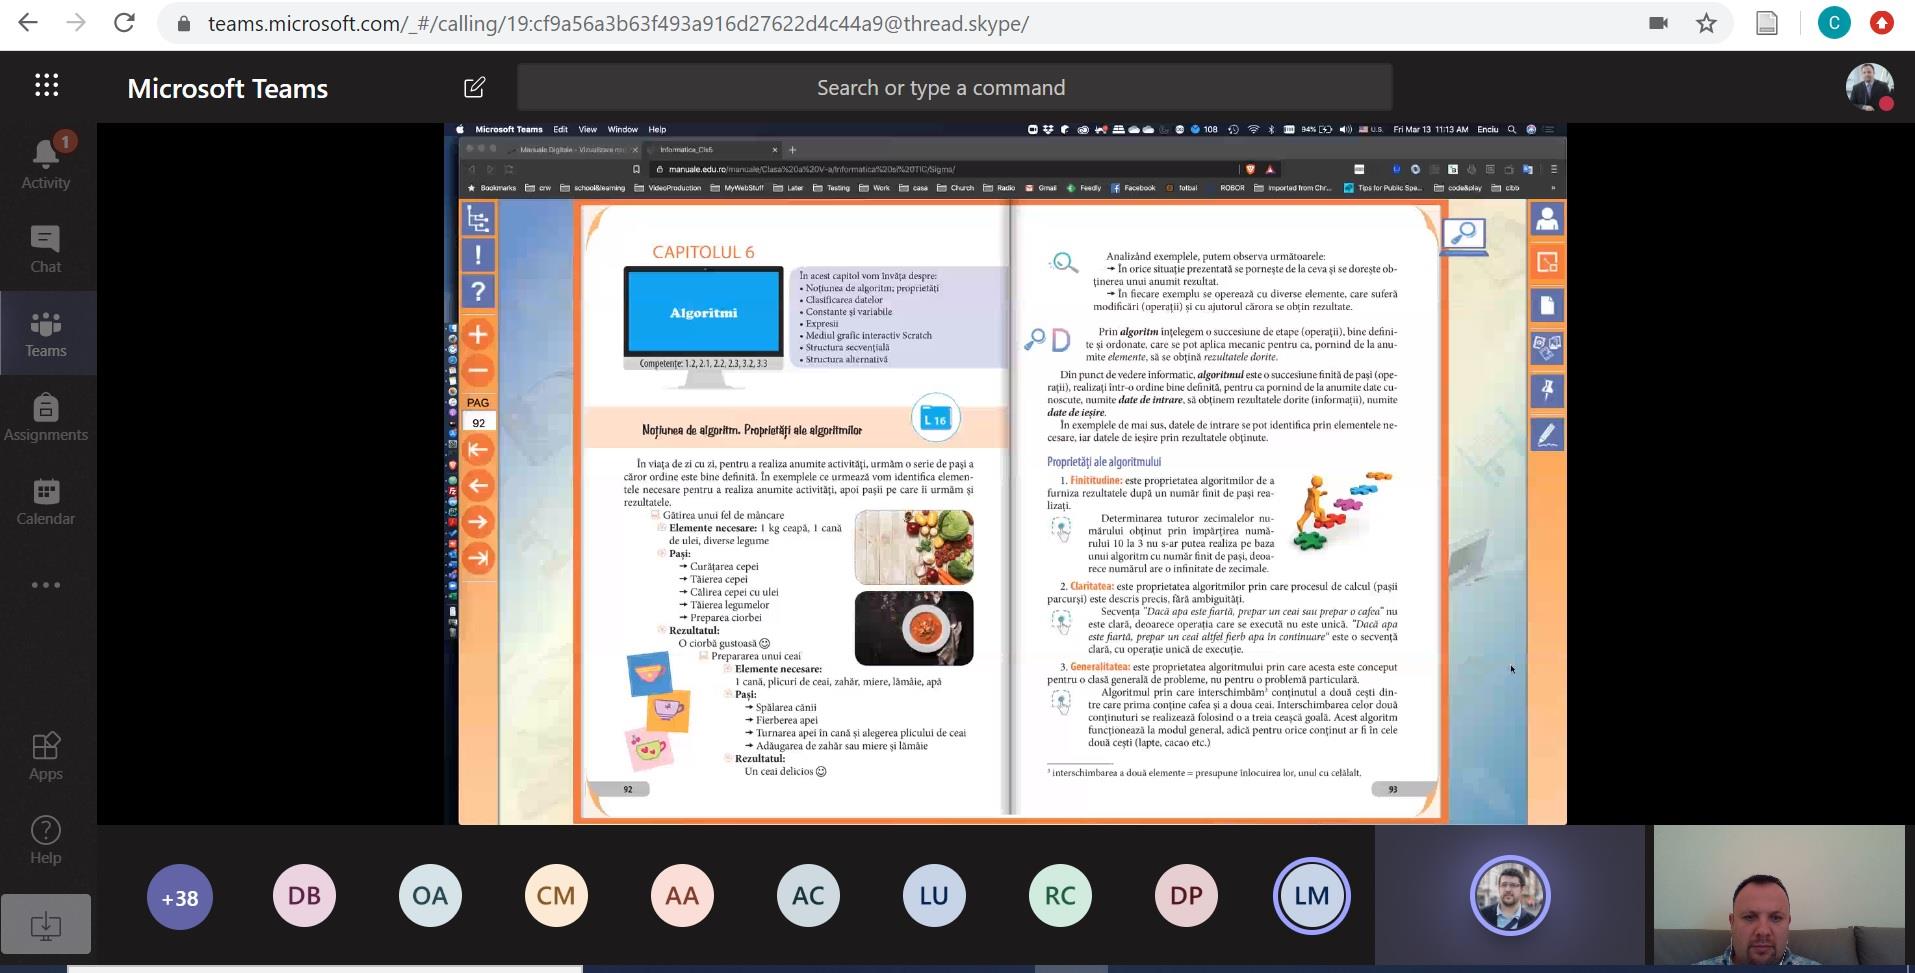Open the PDF extension icon in Chrome
Viewport: 1915px width, 973px height.
click(x=1767, y=23)
